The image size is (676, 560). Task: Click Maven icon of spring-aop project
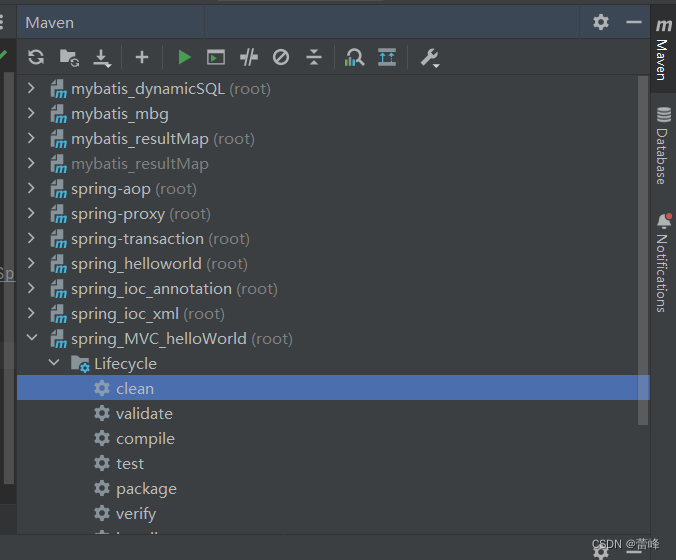click(x=58, y=189)
